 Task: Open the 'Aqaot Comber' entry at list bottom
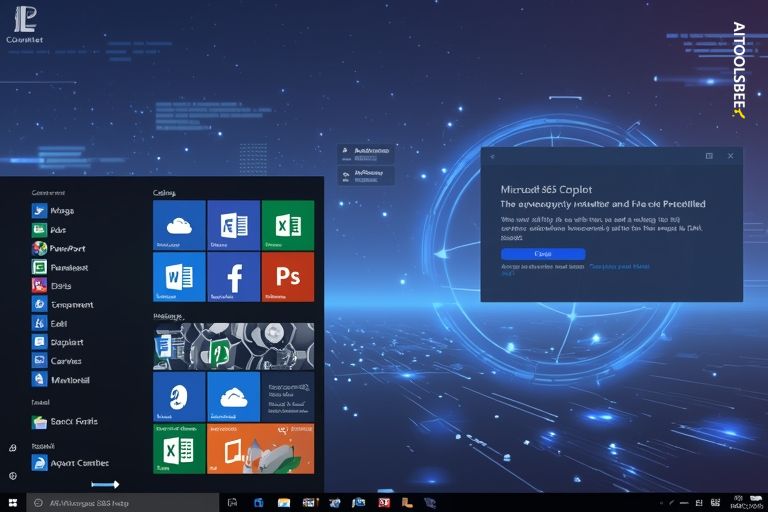click(x=70, y=463)
